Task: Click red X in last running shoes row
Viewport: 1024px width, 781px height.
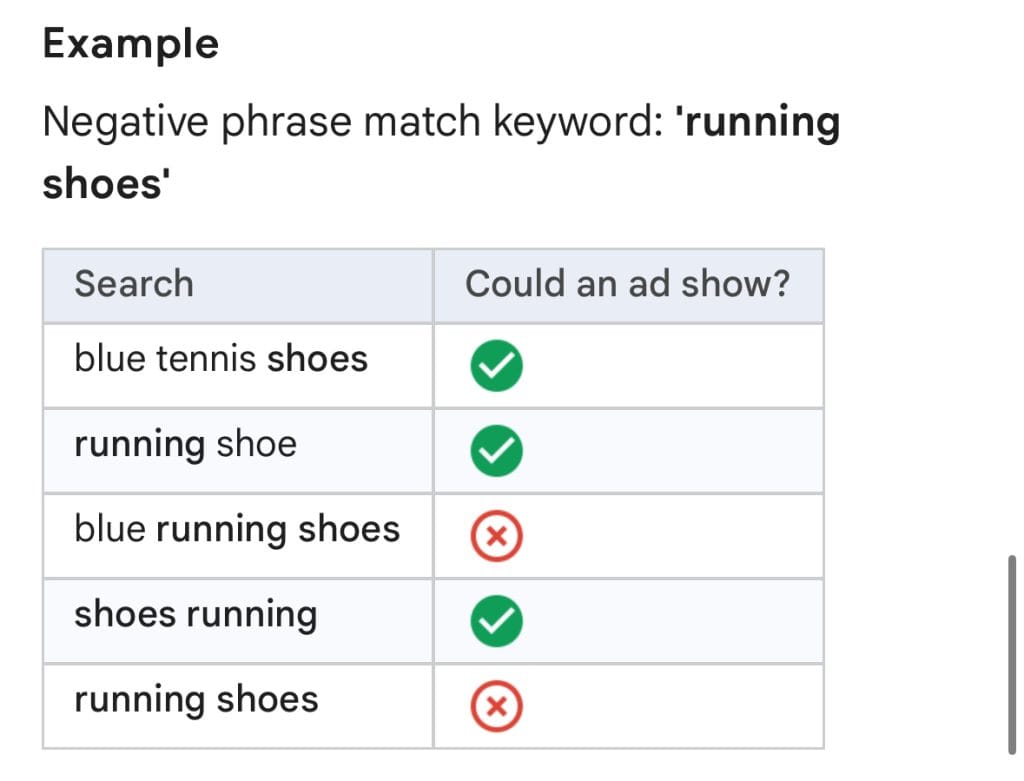Action: (x=496, y=707)
